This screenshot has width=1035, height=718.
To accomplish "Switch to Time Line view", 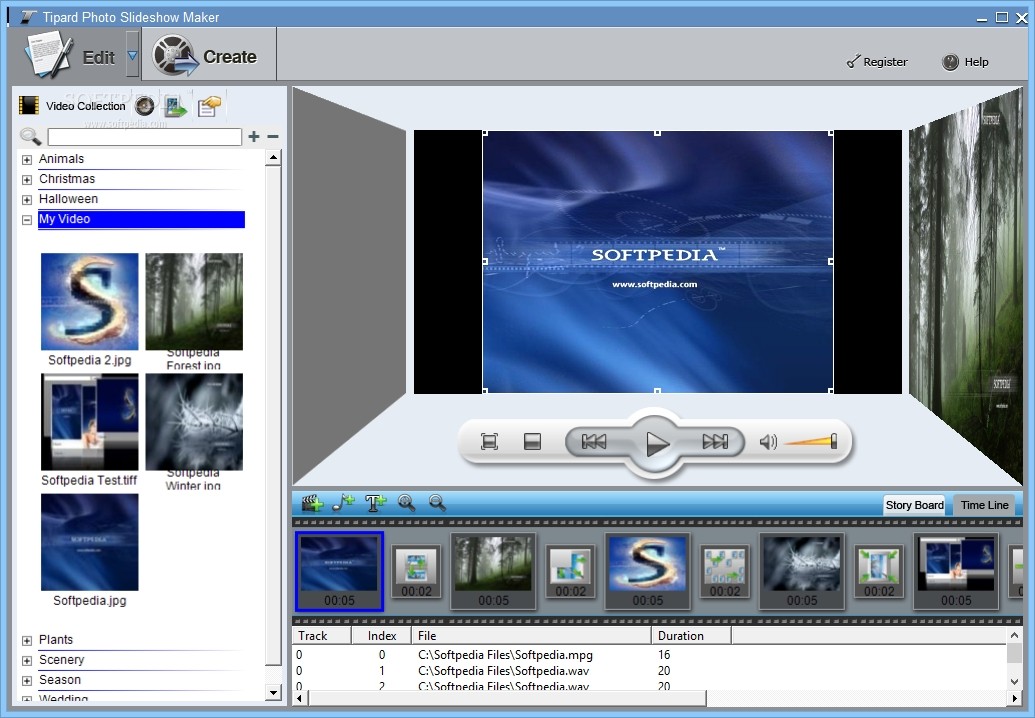I will point(984,505).
